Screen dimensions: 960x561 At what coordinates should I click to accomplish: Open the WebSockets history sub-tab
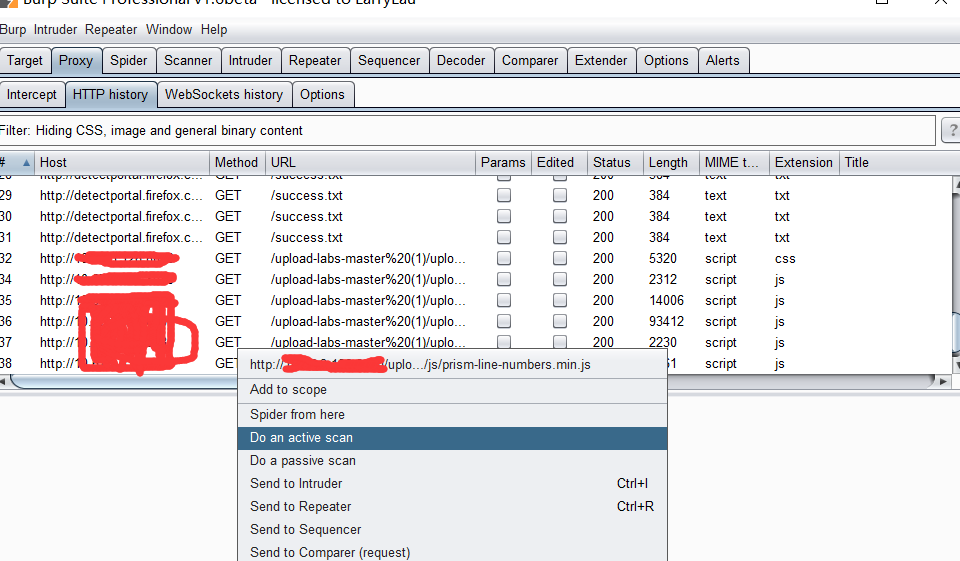(x=224, y=94)
